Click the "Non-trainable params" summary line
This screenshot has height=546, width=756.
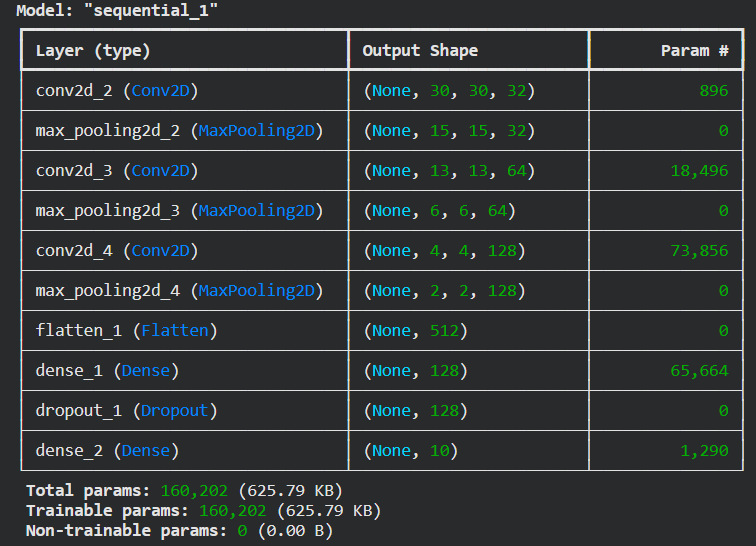[x=179, y=531]
